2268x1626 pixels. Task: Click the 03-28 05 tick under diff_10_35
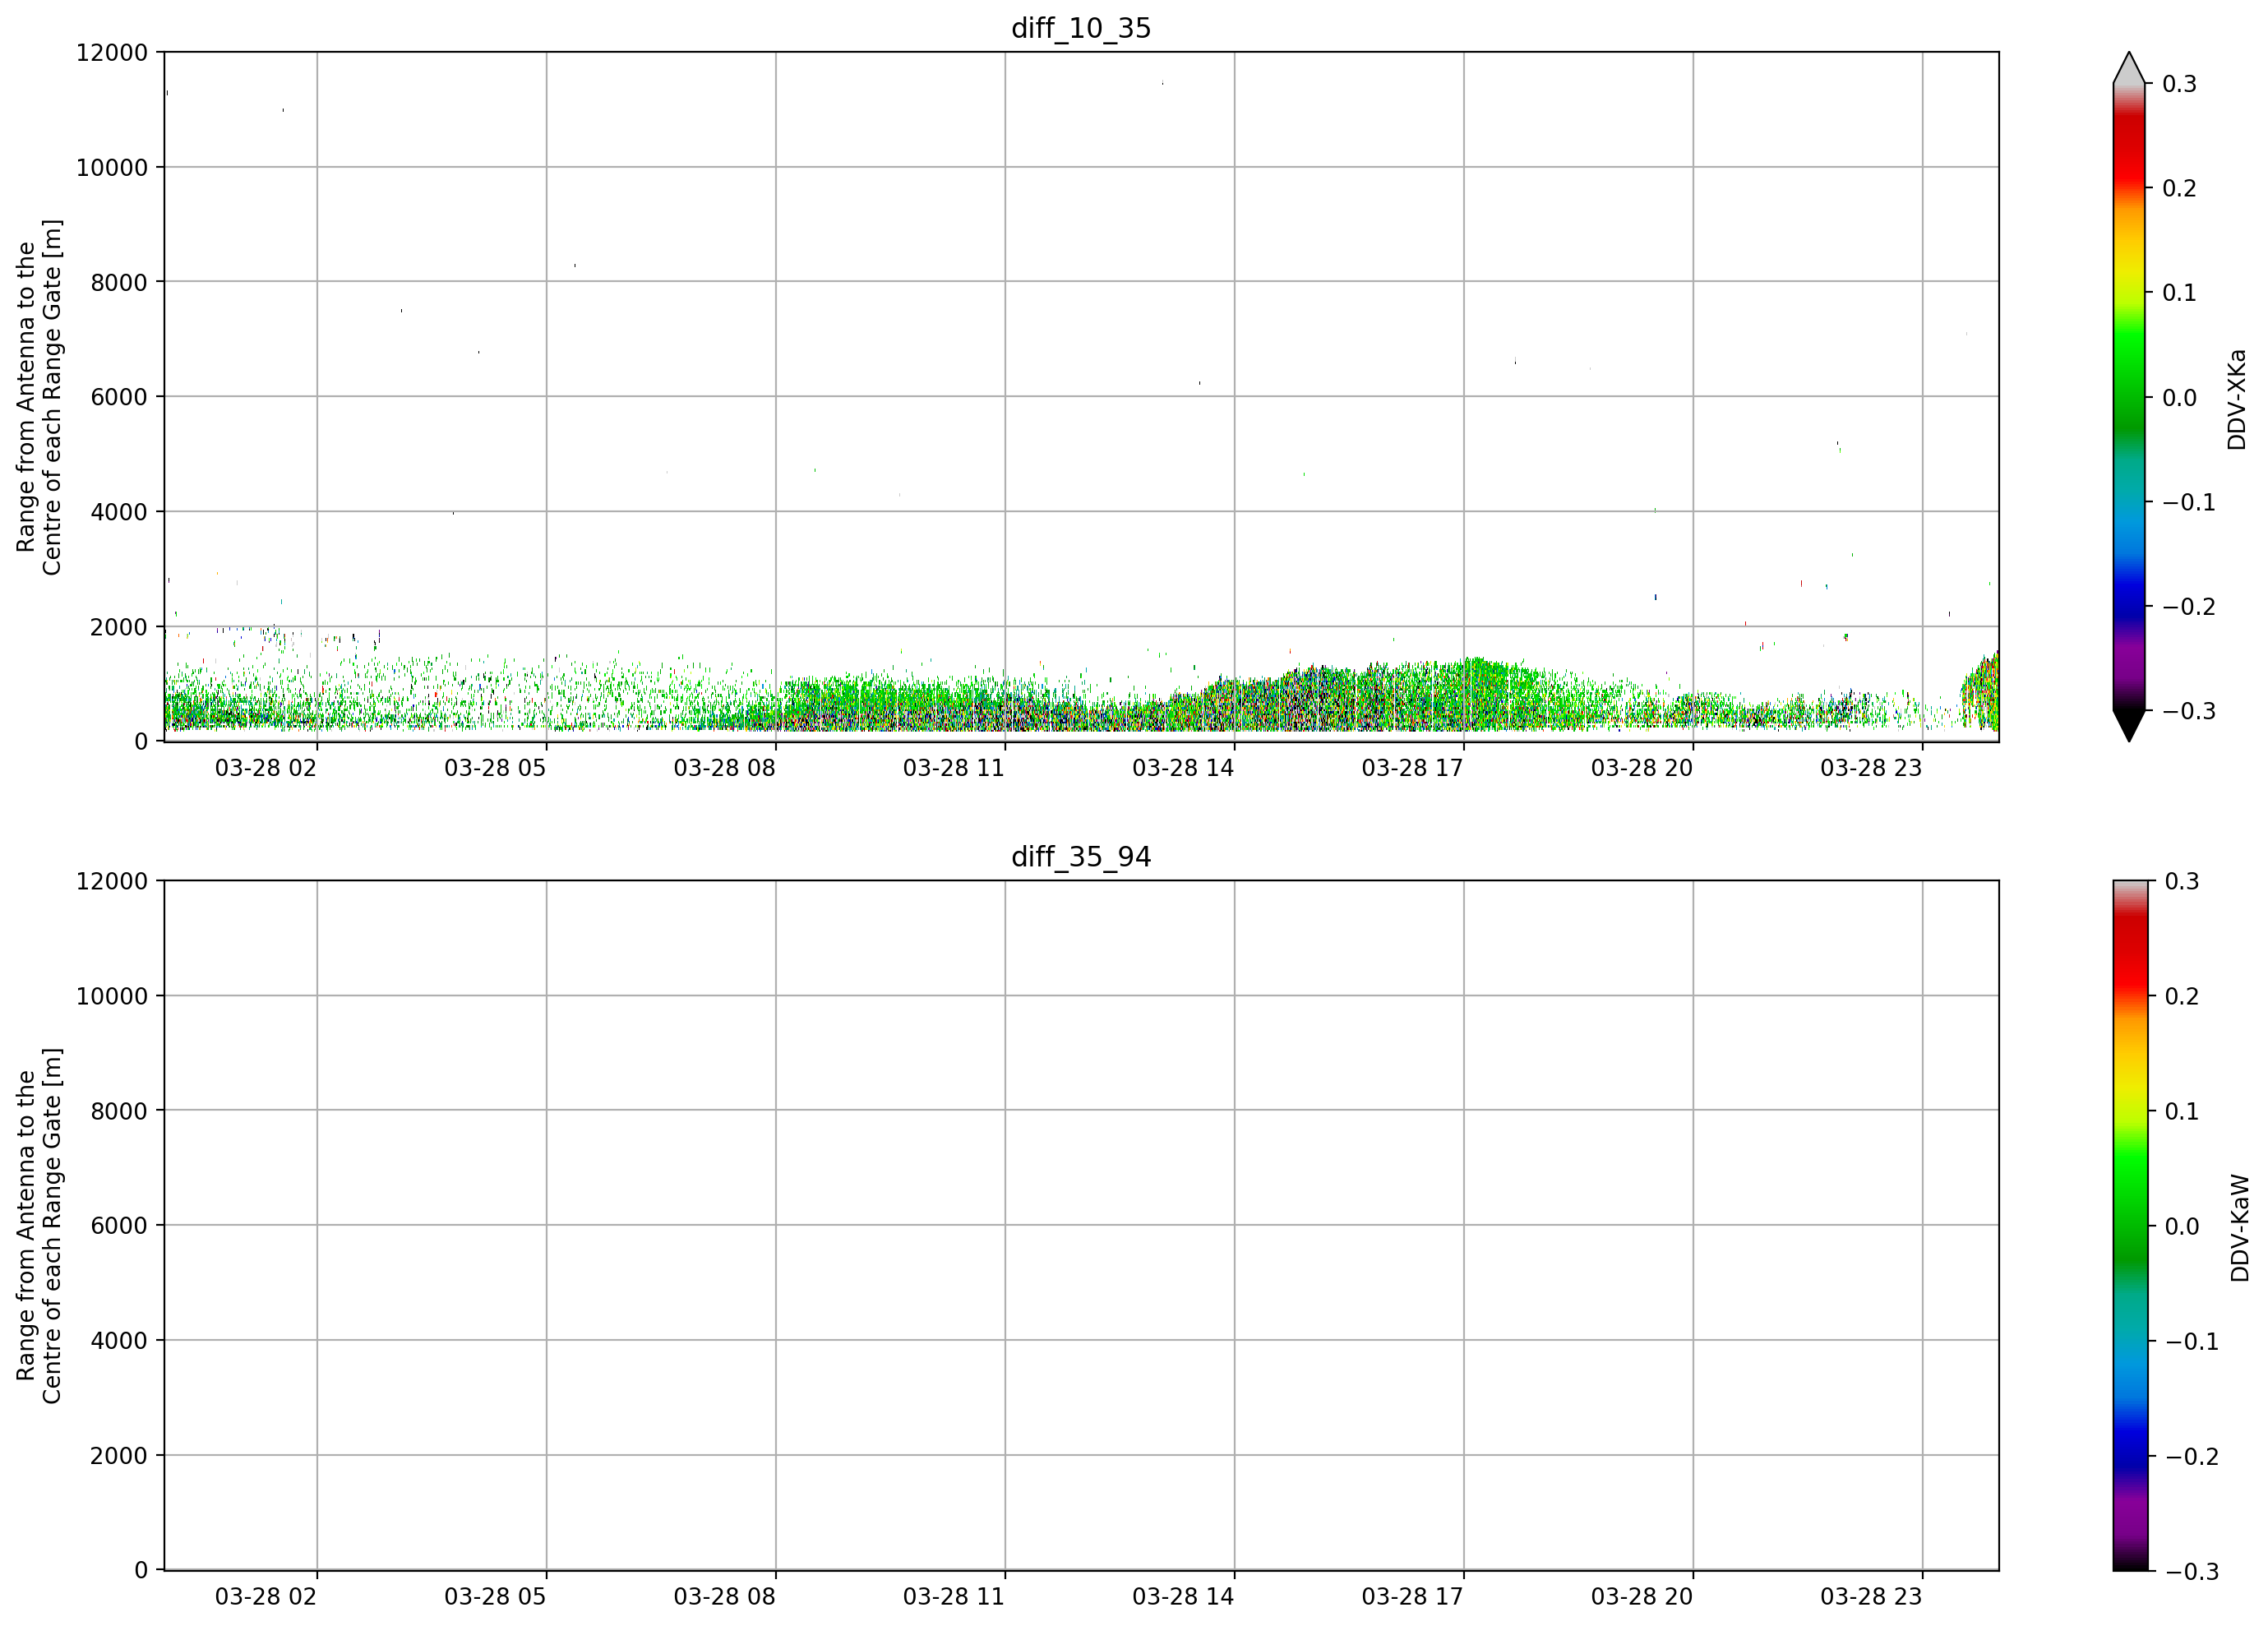point(495,768)
